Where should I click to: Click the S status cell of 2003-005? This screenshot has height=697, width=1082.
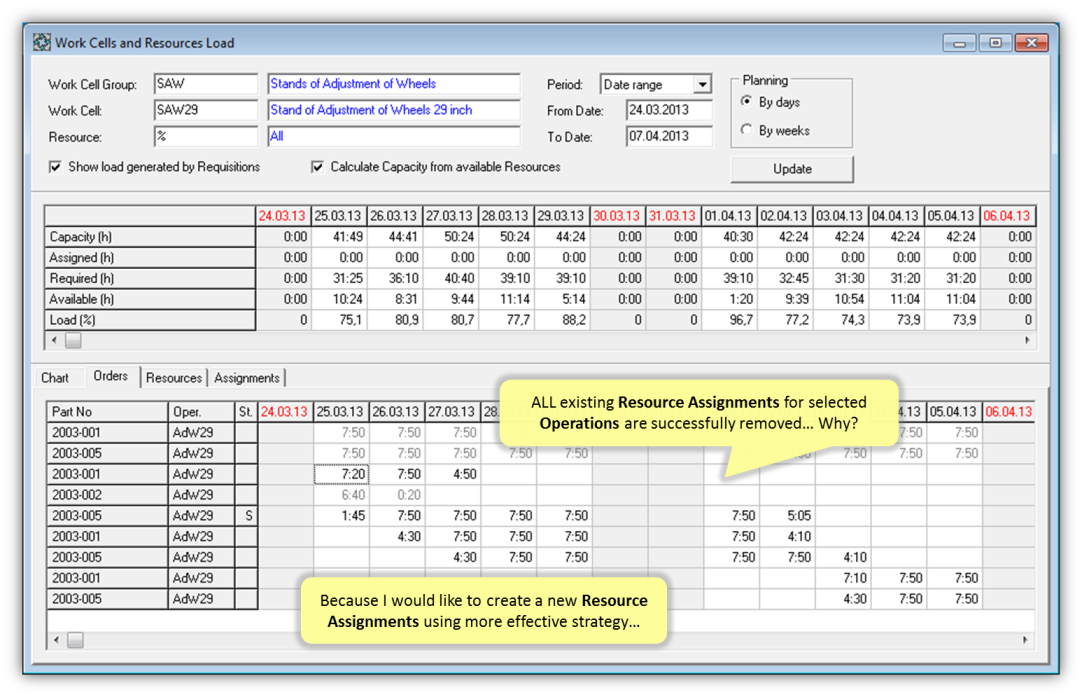coord(246,516)
